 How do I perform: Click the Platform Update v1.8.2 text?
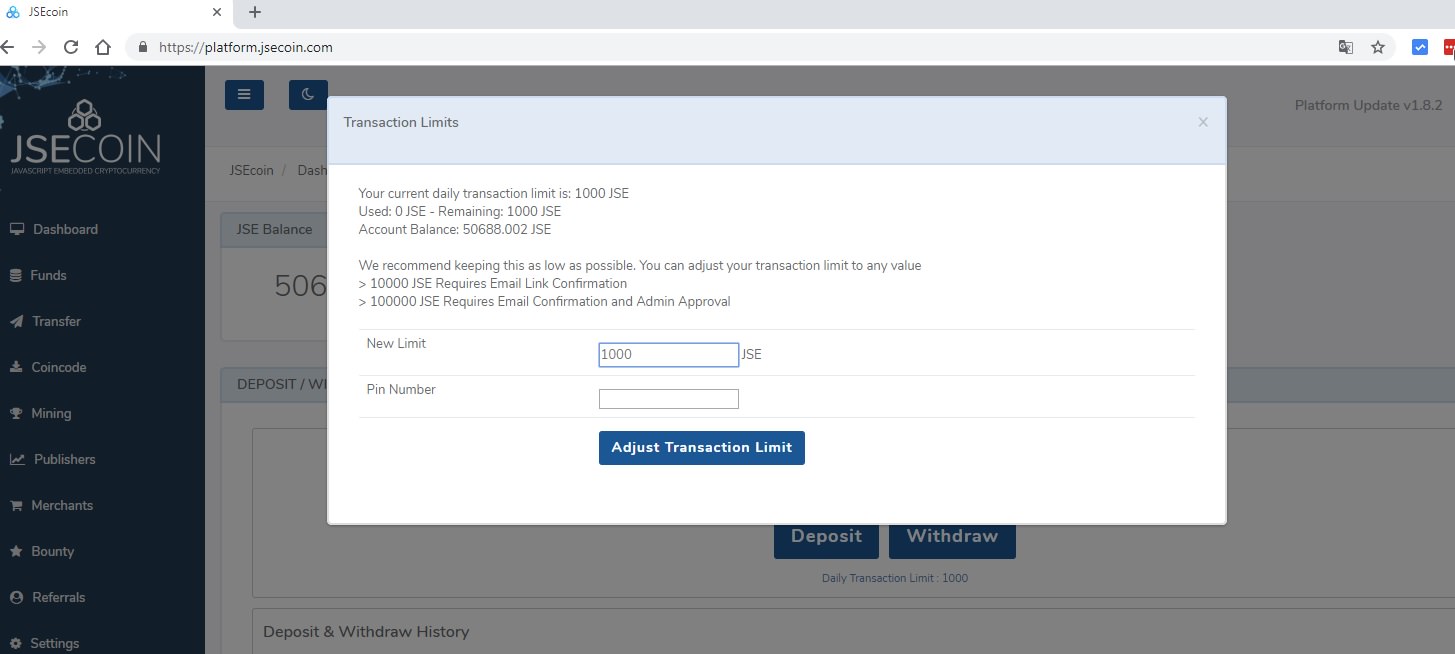(x=1369, y=105)
